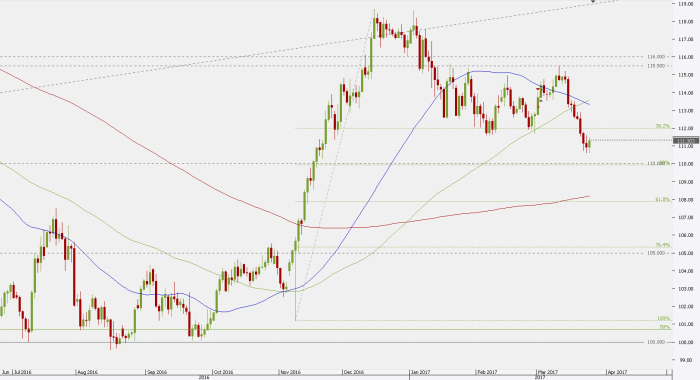This screenshot has width=700, height=380.
Task: Click the 76.4% Fibonacci retracement label
Action: (x=663, y=245)
